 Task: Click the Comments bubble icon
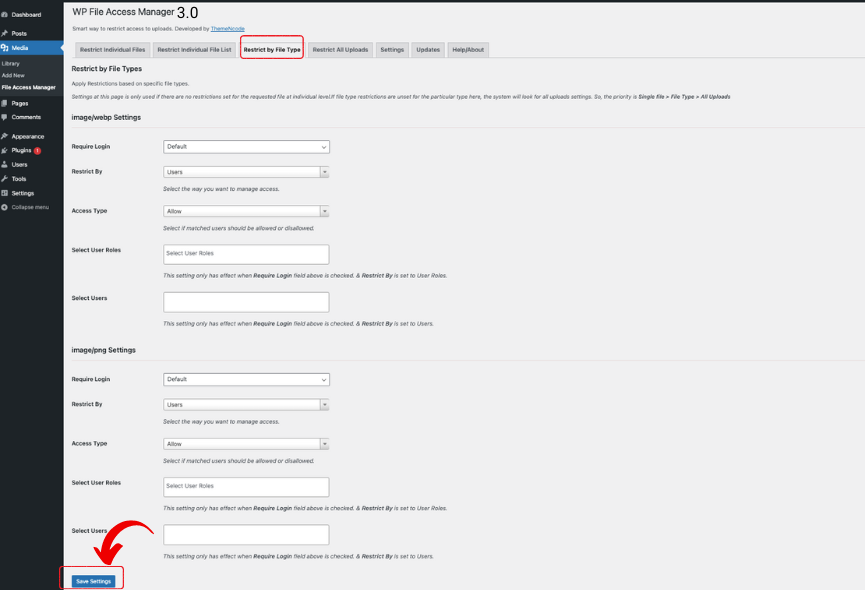click(4, 117)
